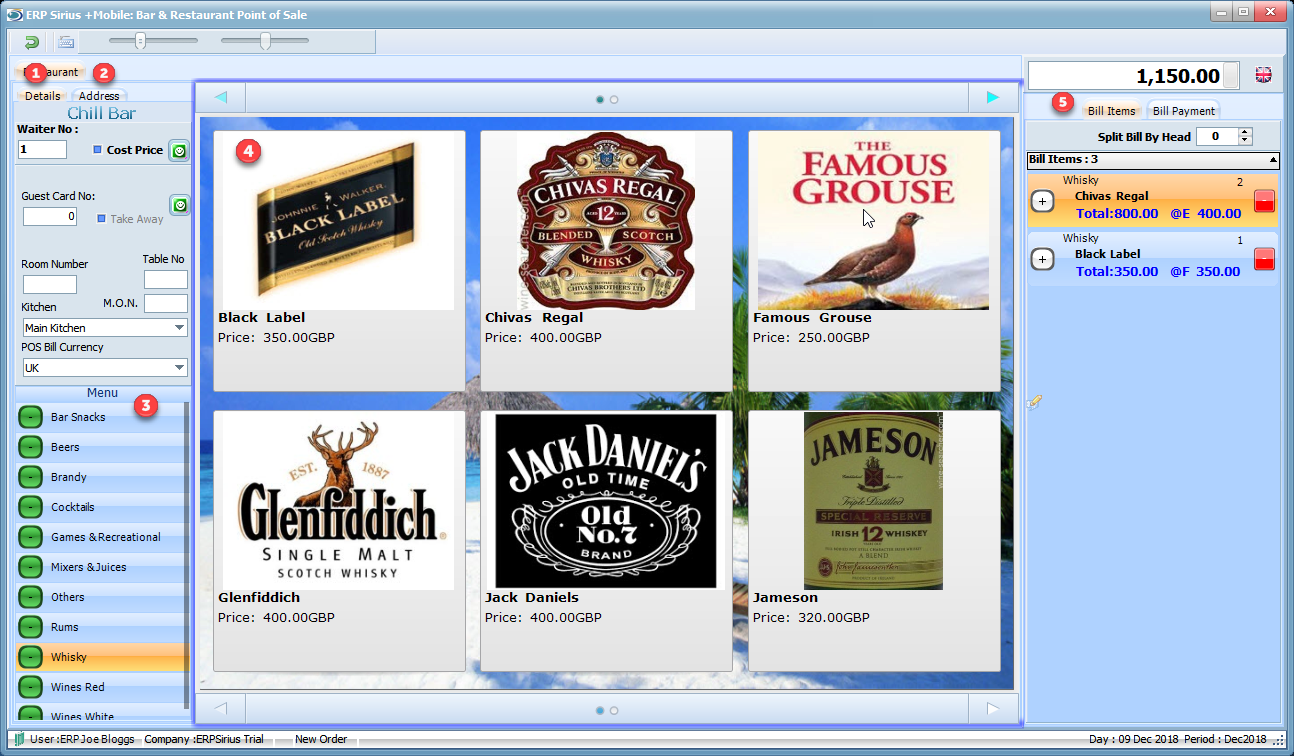Image resolution: width=1294 pixels, height=756 pixels.
Task: Select the Mixers & Juices menu category
Action: point(101,567)
